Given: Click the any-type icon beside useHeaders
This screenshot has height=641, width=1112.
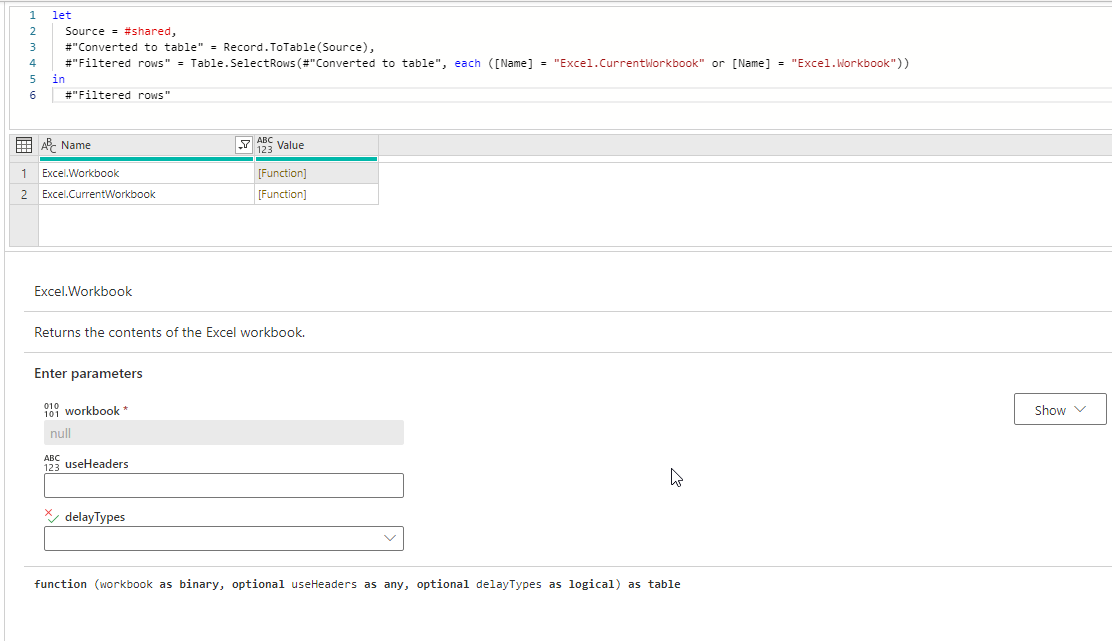Looking at the screenshot, I should coord(52,464).
